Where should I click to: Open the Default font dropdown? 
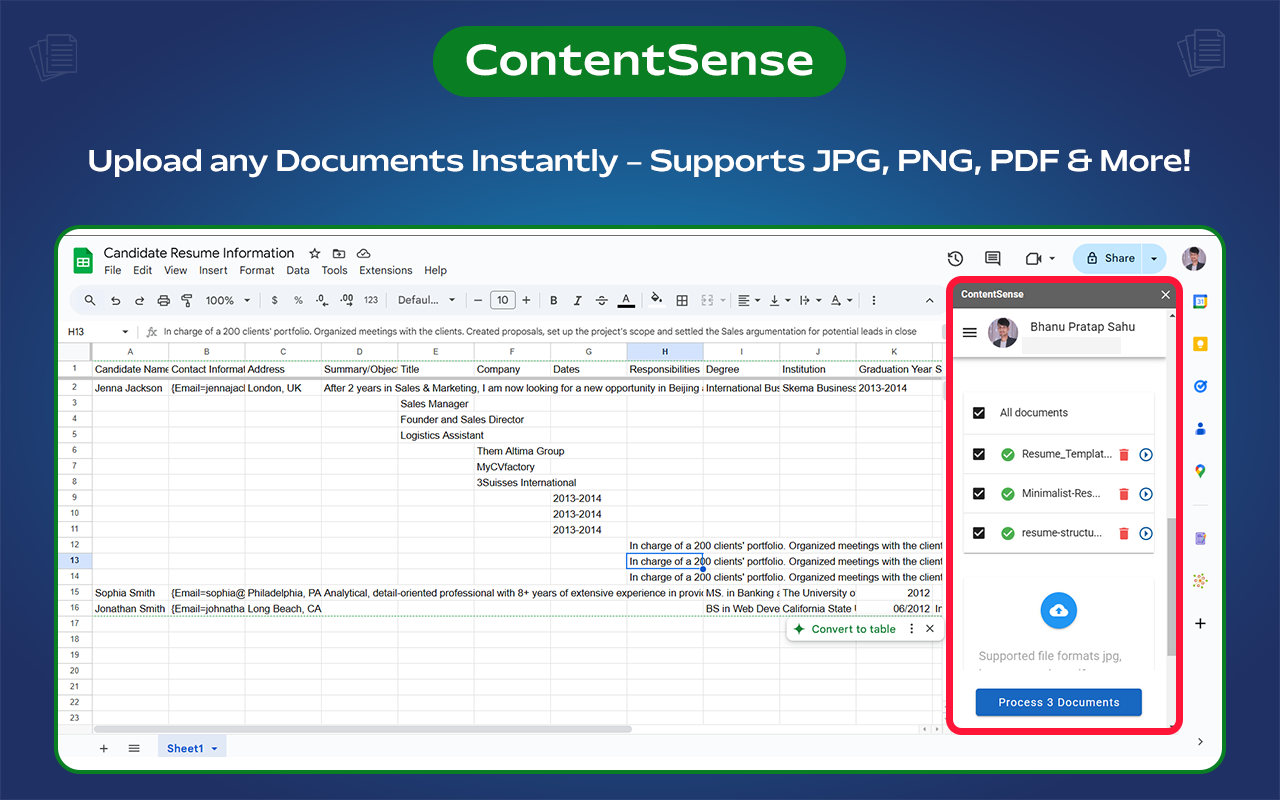(427, 300)
